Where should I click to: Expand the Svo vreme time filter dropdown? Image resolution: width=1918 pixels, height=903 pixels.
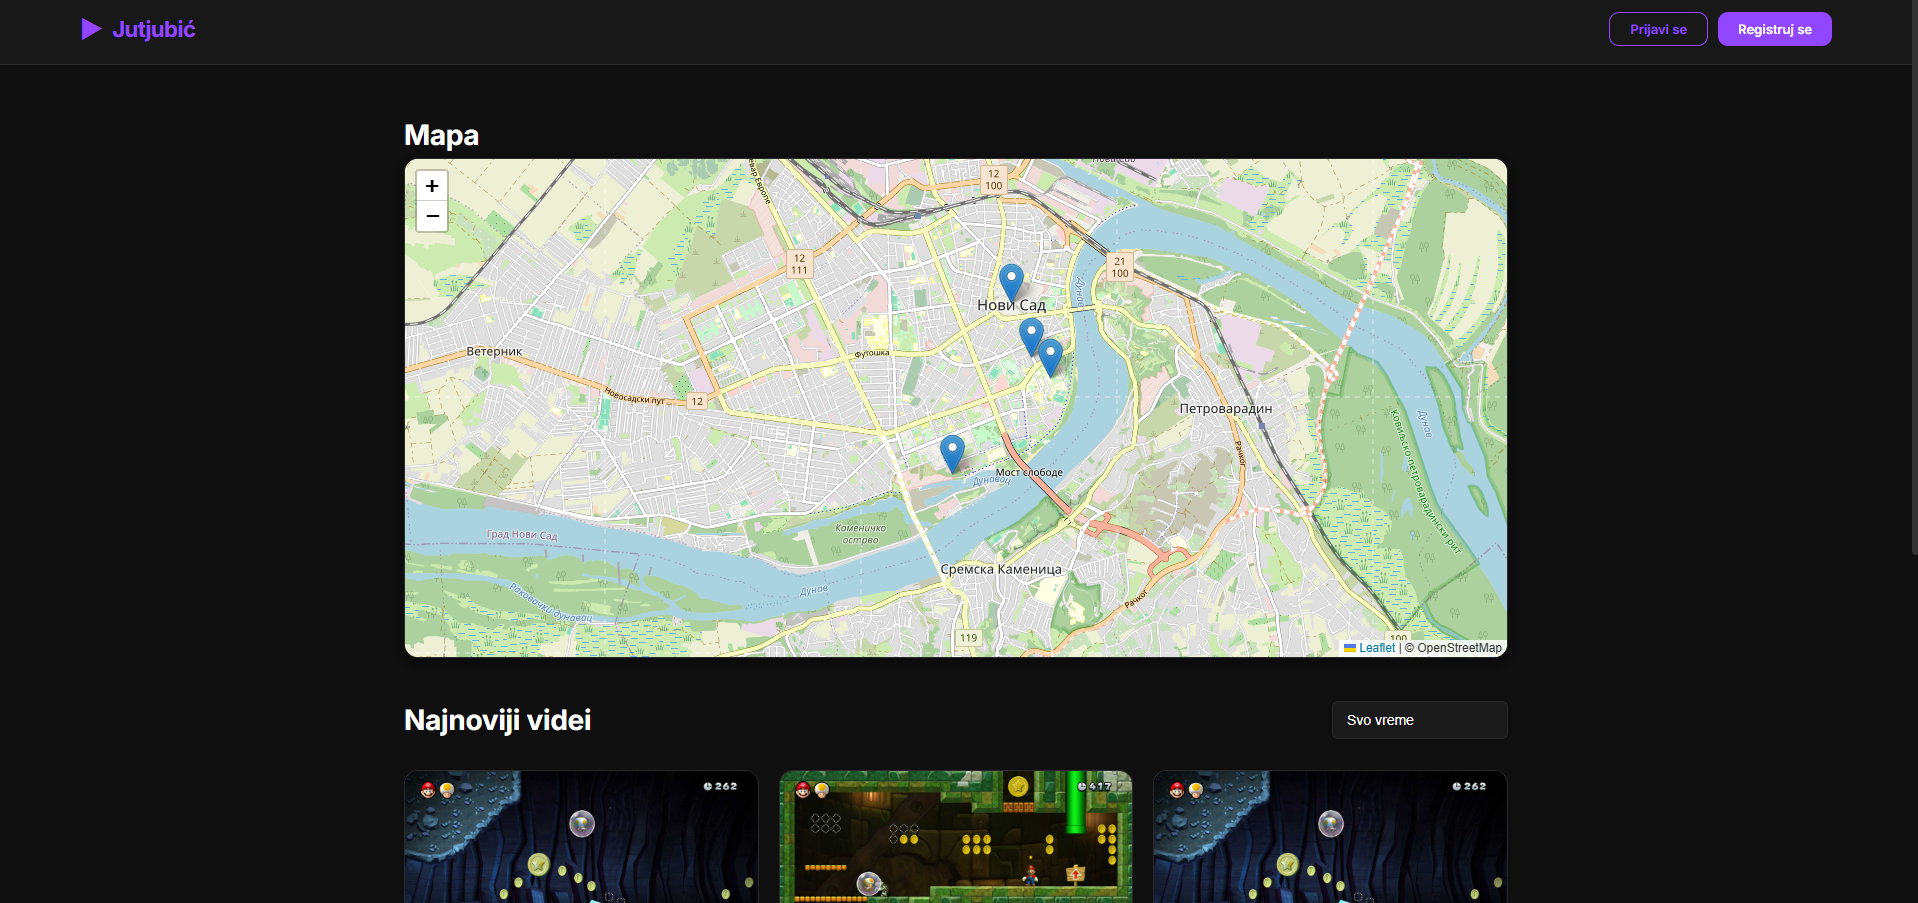[1419, 720]
